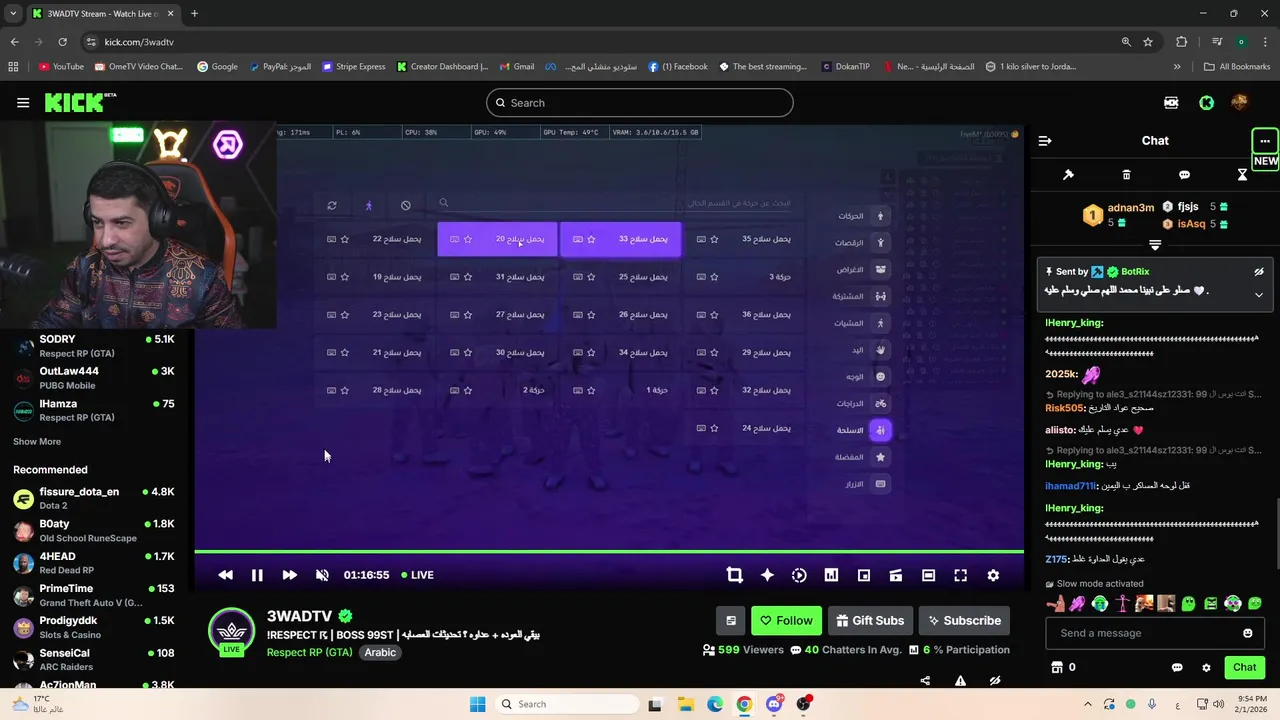Unmute the stream audio
1280x720 pixels.
[322, 575]
